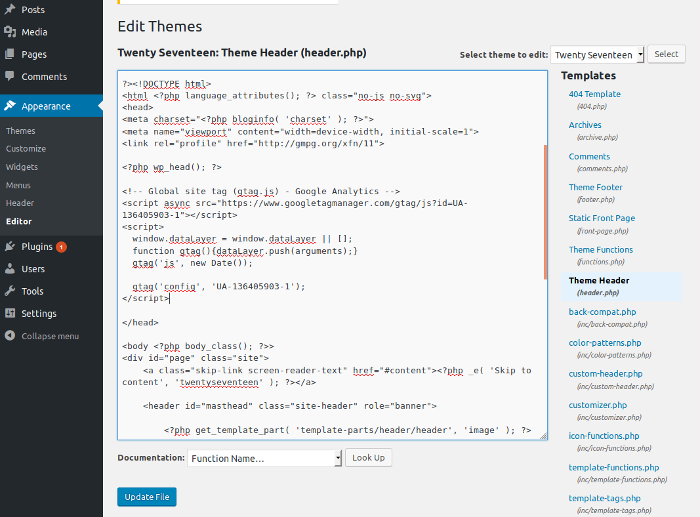Viewport: 700px width, 517px height.
Task: Open the Pages menu
Action: pyautogui.click(x=34, y=54)
